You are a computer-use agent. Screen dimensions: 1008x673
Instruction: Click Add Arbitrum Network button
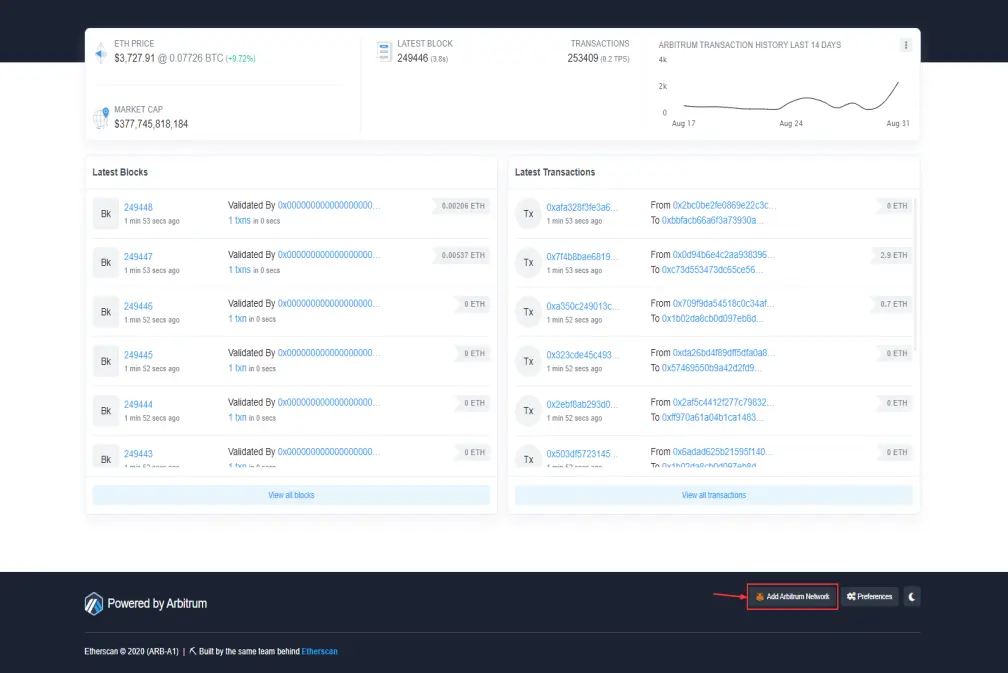pyautogui.click(x=792, y=597)
